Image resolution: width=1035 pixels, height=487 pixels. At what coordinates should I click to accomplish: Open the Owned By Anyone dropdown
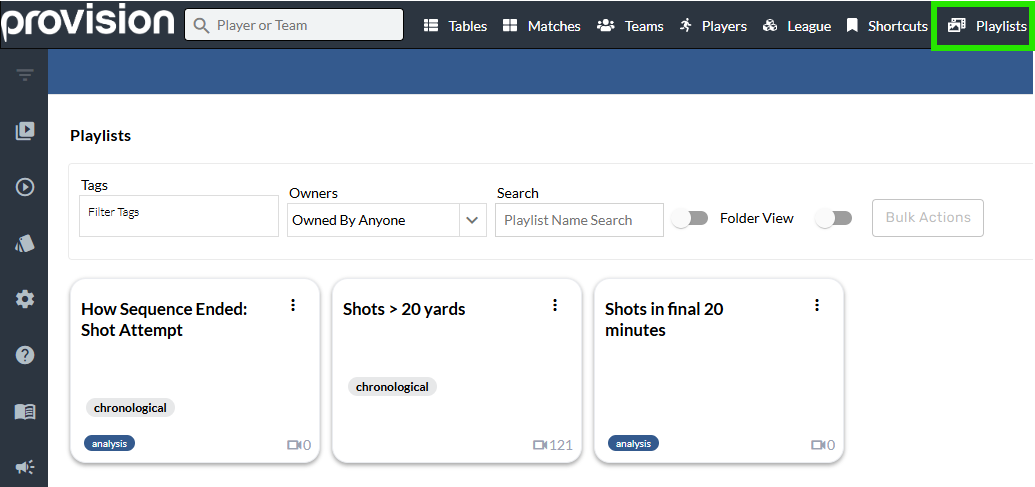click(387, 220)
